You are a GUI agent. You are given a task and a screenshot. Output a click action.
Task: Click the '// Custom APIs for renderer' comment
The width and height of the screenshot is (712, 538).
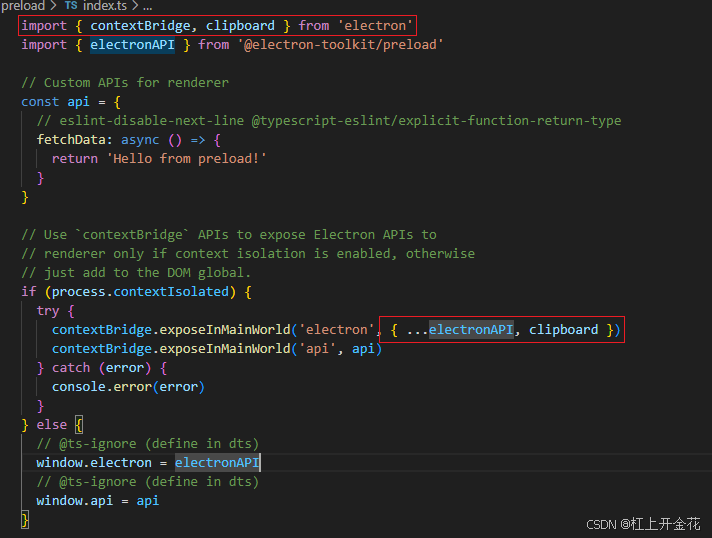tap(125, 83)
